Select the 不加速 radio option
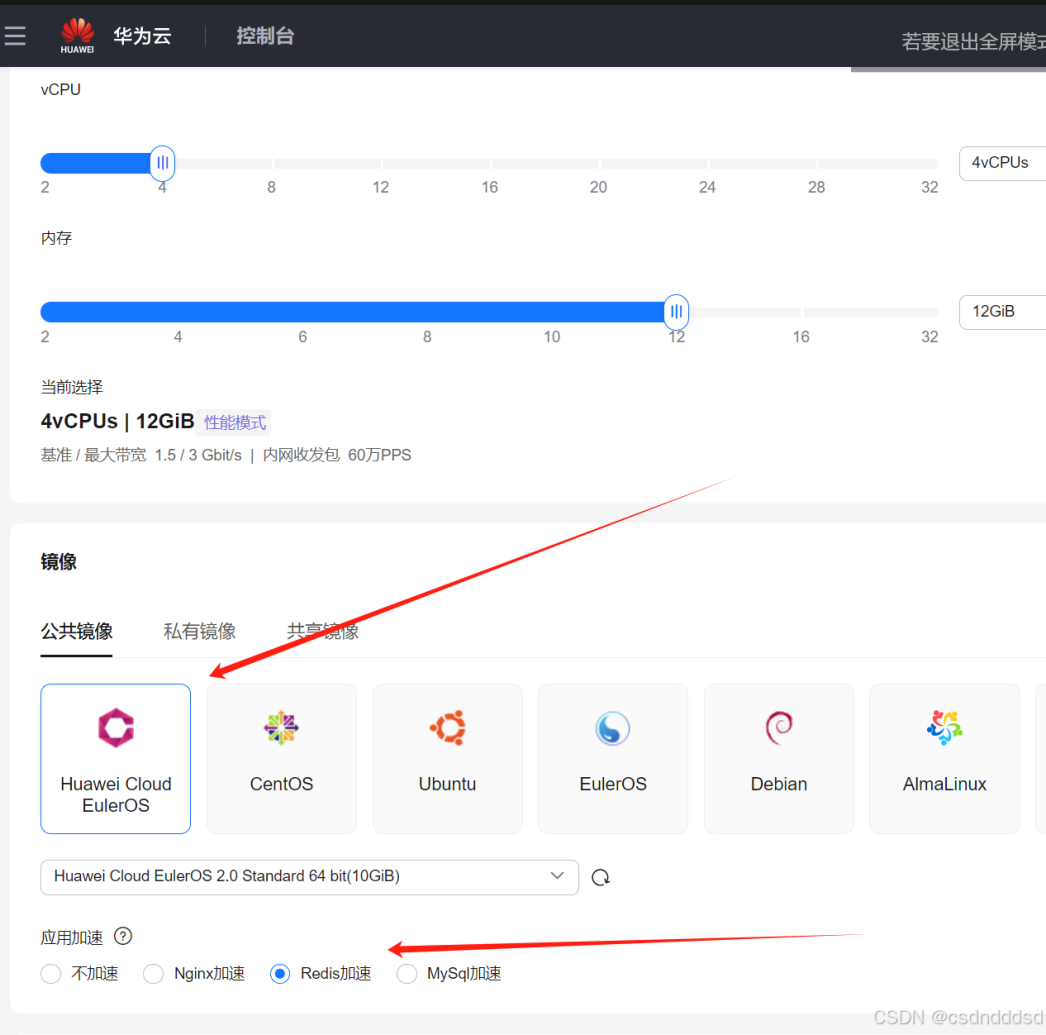1046x1035 pixels. pyautogui.click(x=51, y=974)
